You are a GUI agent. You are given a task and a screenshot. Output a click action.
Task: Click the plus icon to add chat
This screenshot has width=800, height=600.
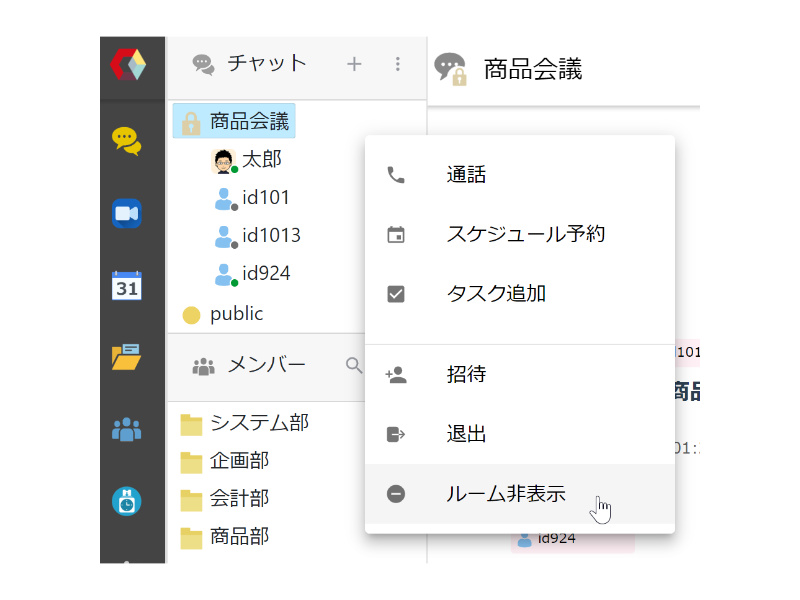tap(354, 64)
